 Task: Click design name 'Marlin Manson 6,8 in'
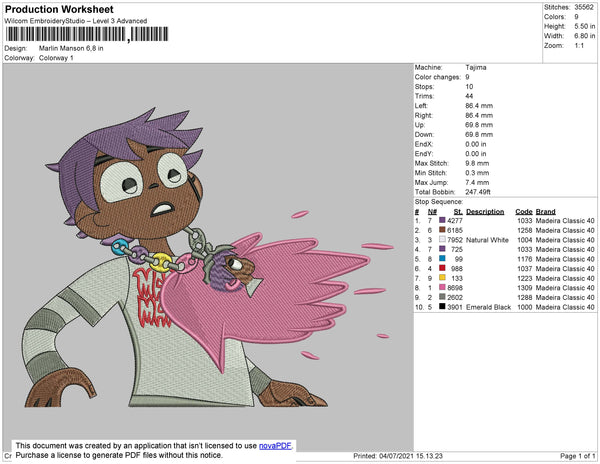tap(71, 48)
